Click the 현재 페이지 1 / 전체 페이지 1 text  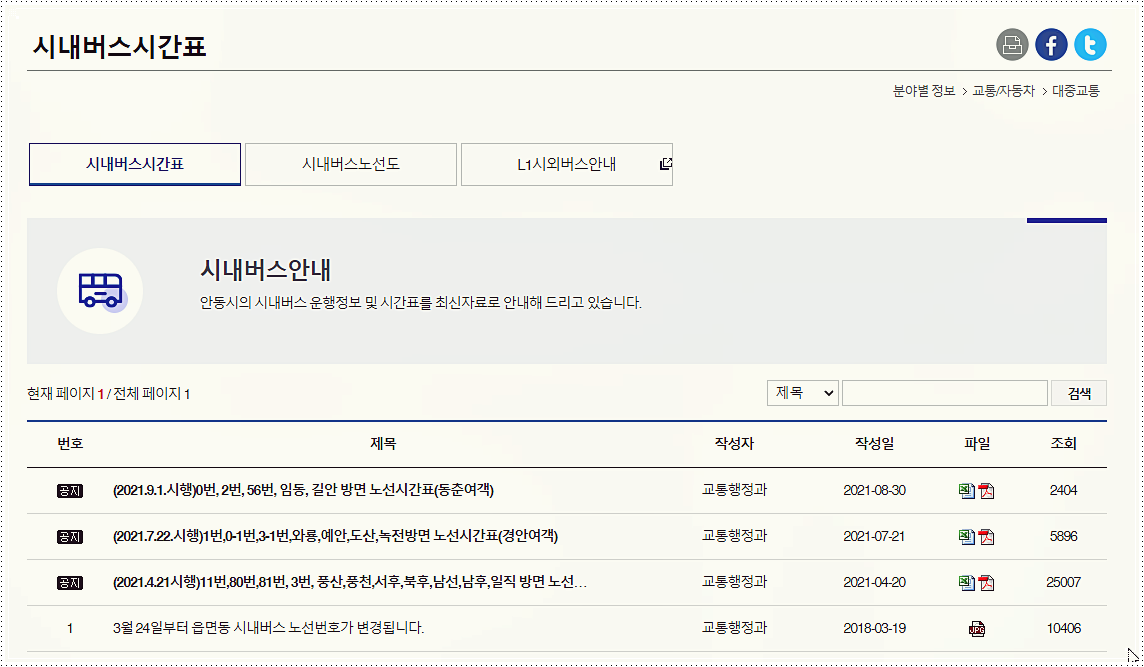[x=109, y=394]
